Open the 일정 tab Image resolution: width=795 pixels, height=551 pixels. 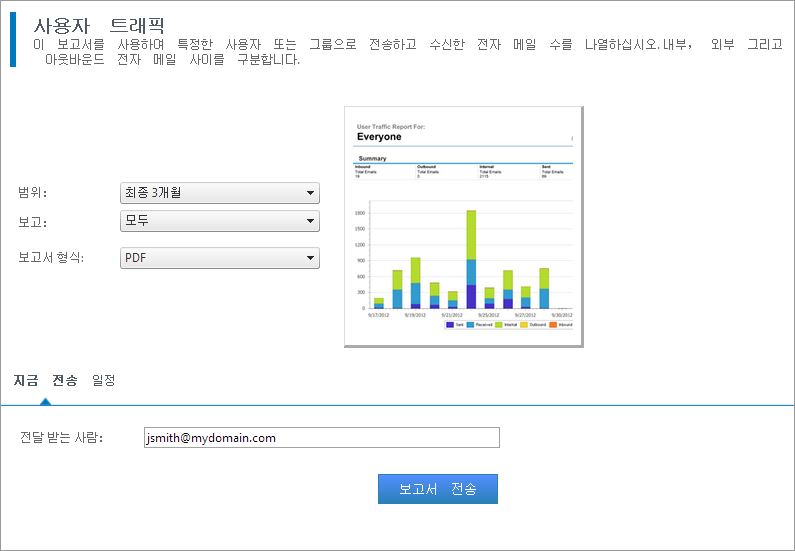[103, 380]
